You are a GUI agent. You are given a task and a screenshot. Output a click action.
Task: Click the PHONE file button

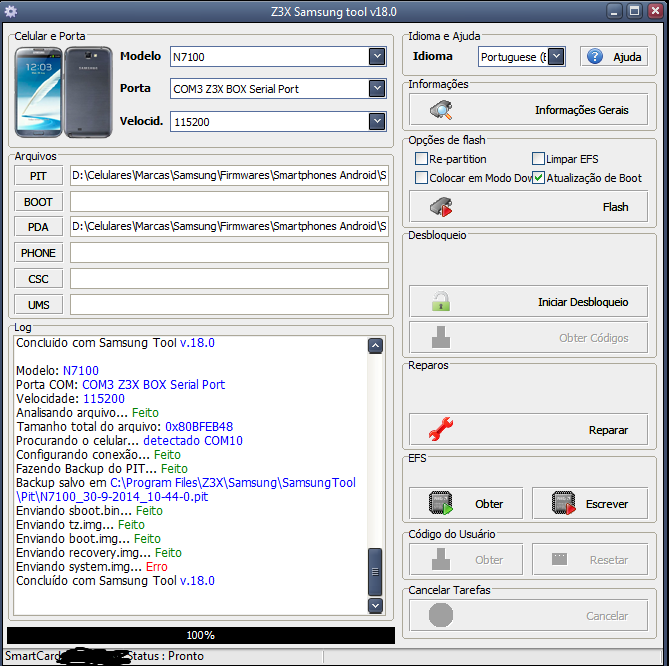(38, 253)
